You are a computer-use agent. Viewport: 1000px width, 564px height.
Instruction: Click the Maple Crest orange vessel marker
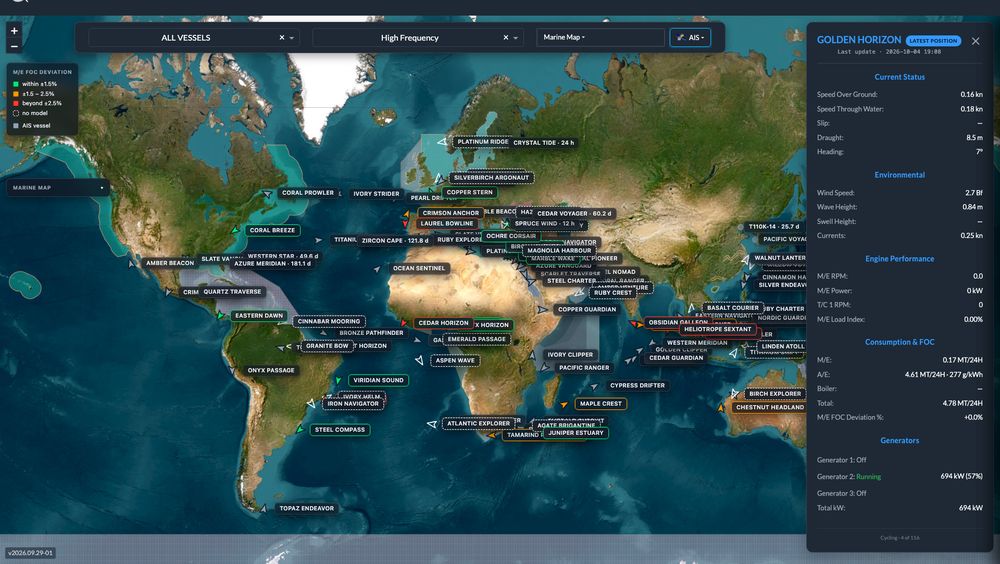(x=564, y=404)
